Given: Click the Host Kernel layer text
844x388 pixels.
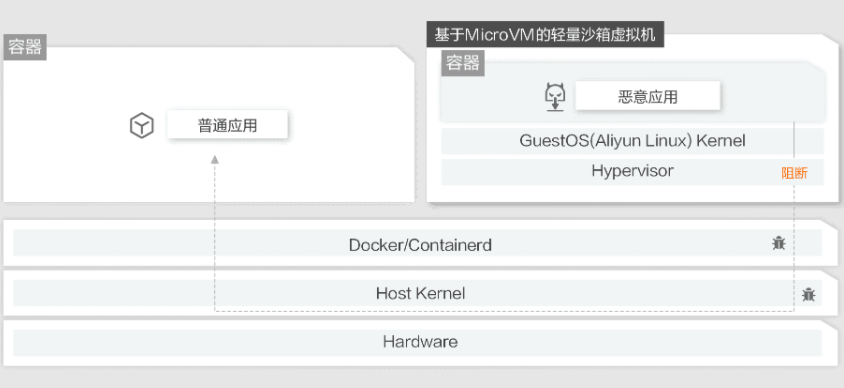Looking at the screenshot, I should point(420,293).
